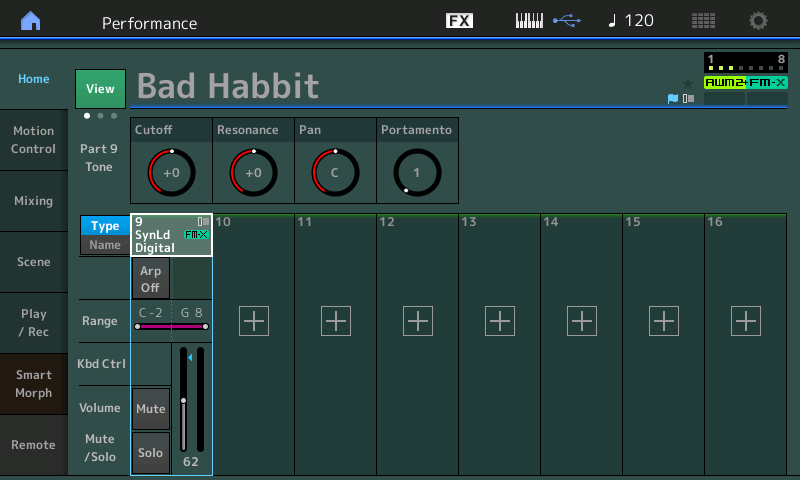The width and height of the screenshot is (800, 480).
Task: Tap the keyboard MIDI icon
Action: click(x=530, y=21)
